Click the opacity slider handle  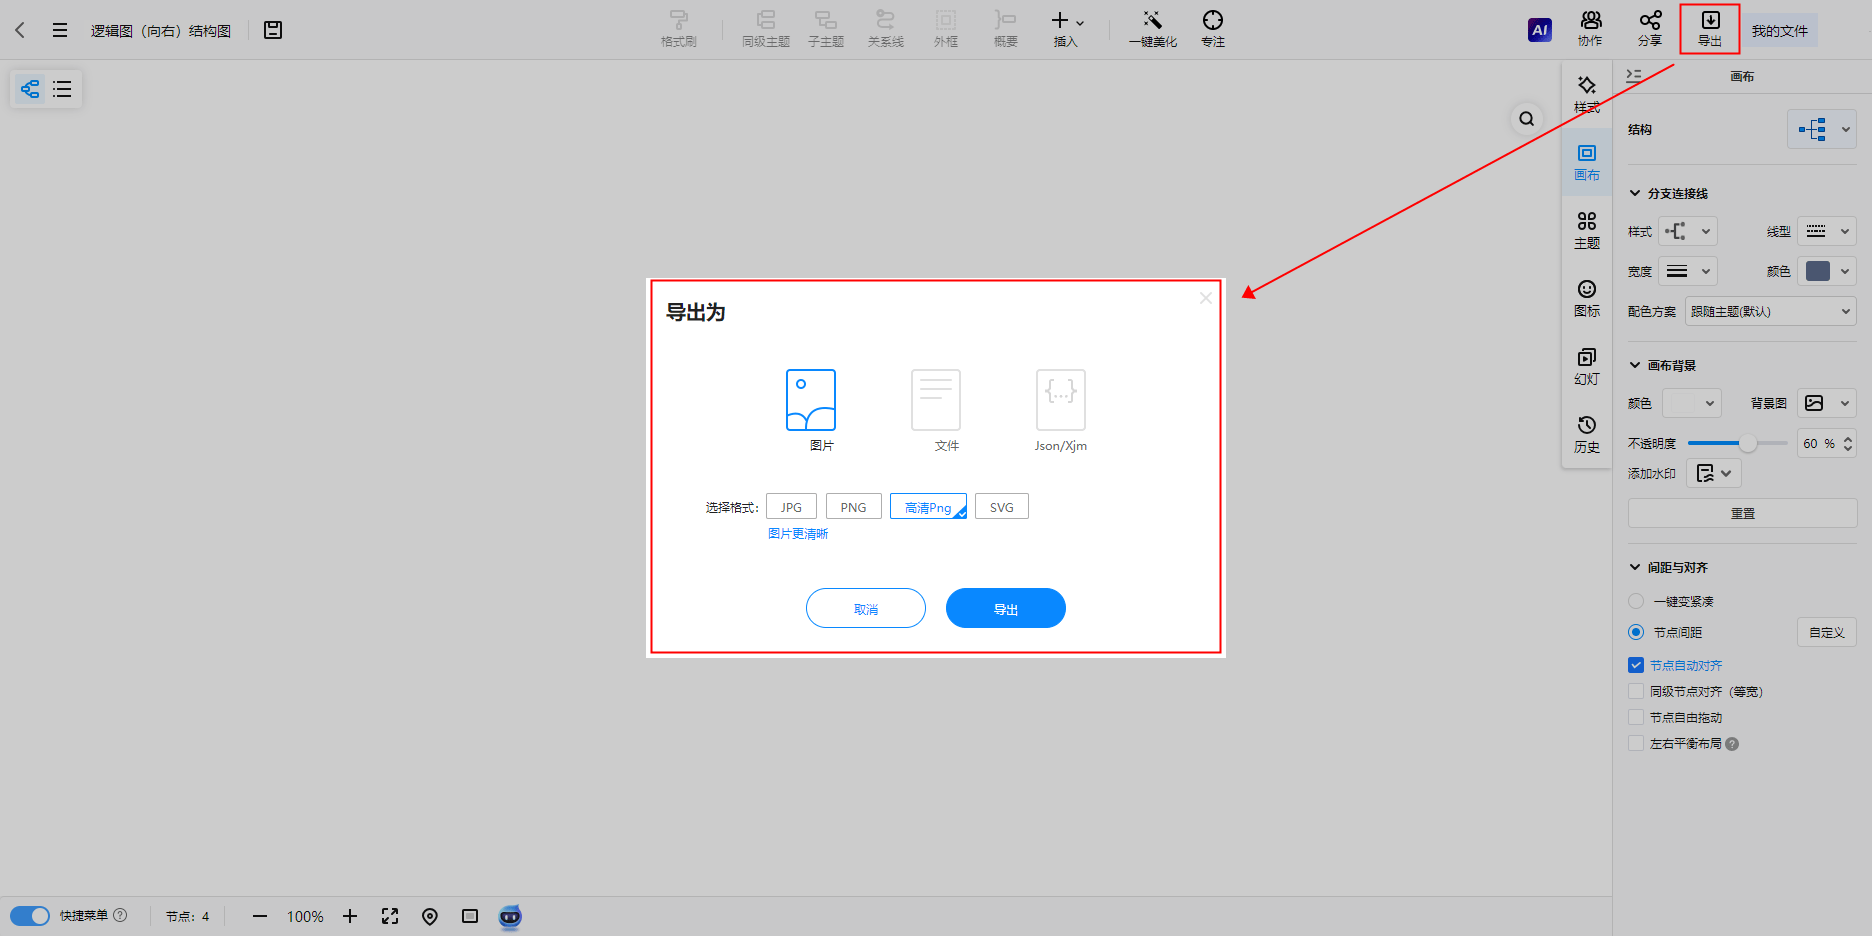(x=1747, y=443)
